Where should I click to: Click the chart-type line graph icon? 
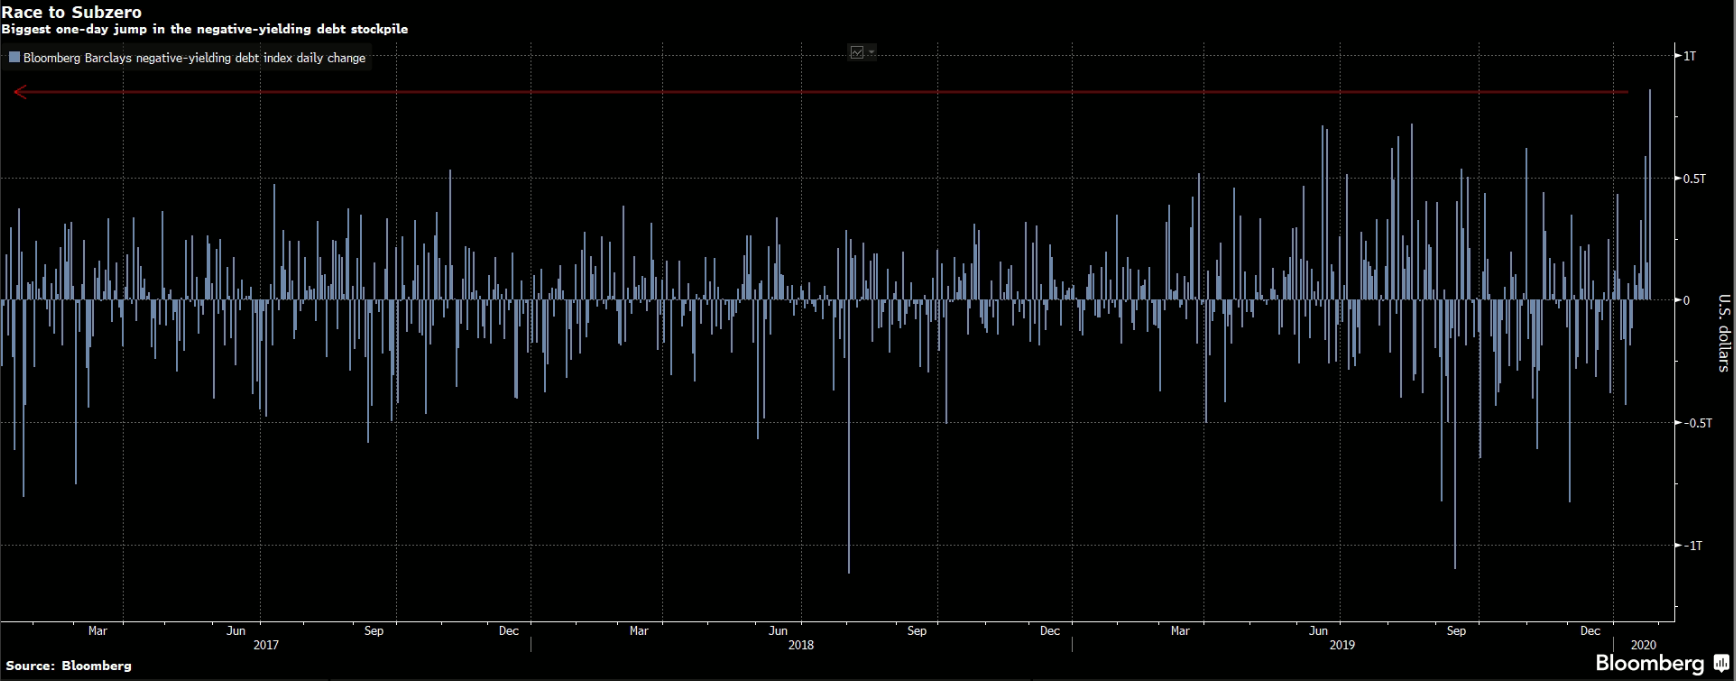856,53
